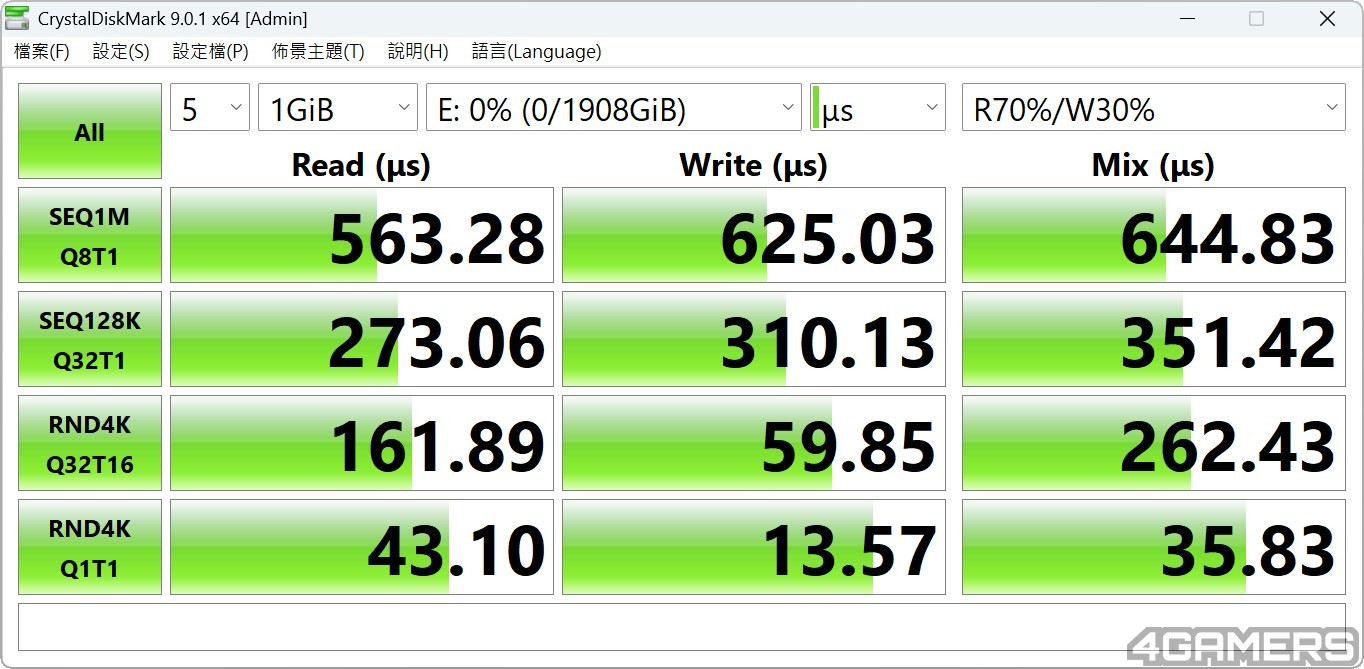Expand the 1GiB test size dropdown
This screenshot has height=669, width=1364.
(x=337, y=108)
